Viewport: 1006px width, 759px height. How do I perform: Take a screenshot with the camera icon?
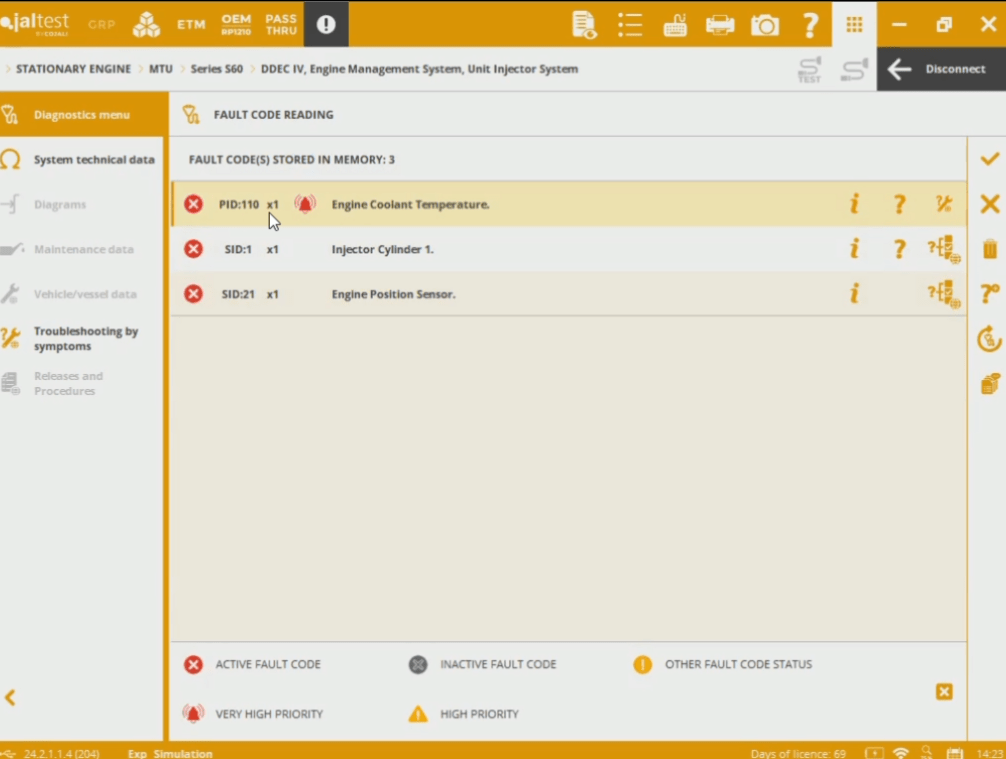pos(765,25)
